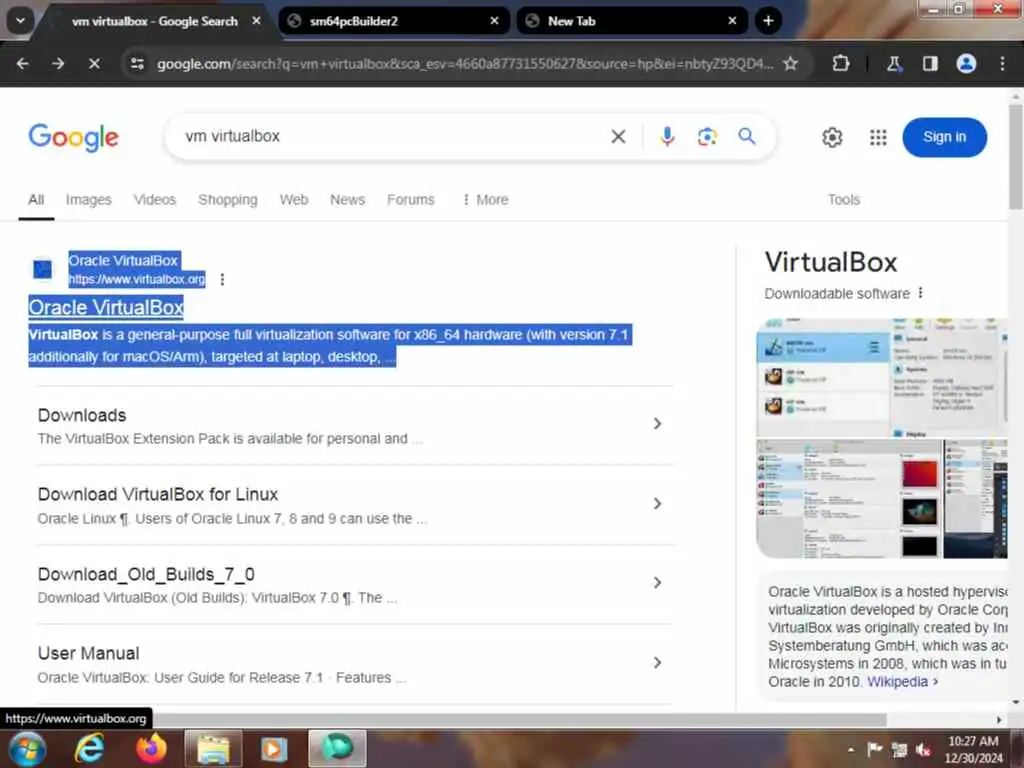Open Windows Explorer folder on taskbar
This screenshot has height=768, width=1024.
click(213, 748)
